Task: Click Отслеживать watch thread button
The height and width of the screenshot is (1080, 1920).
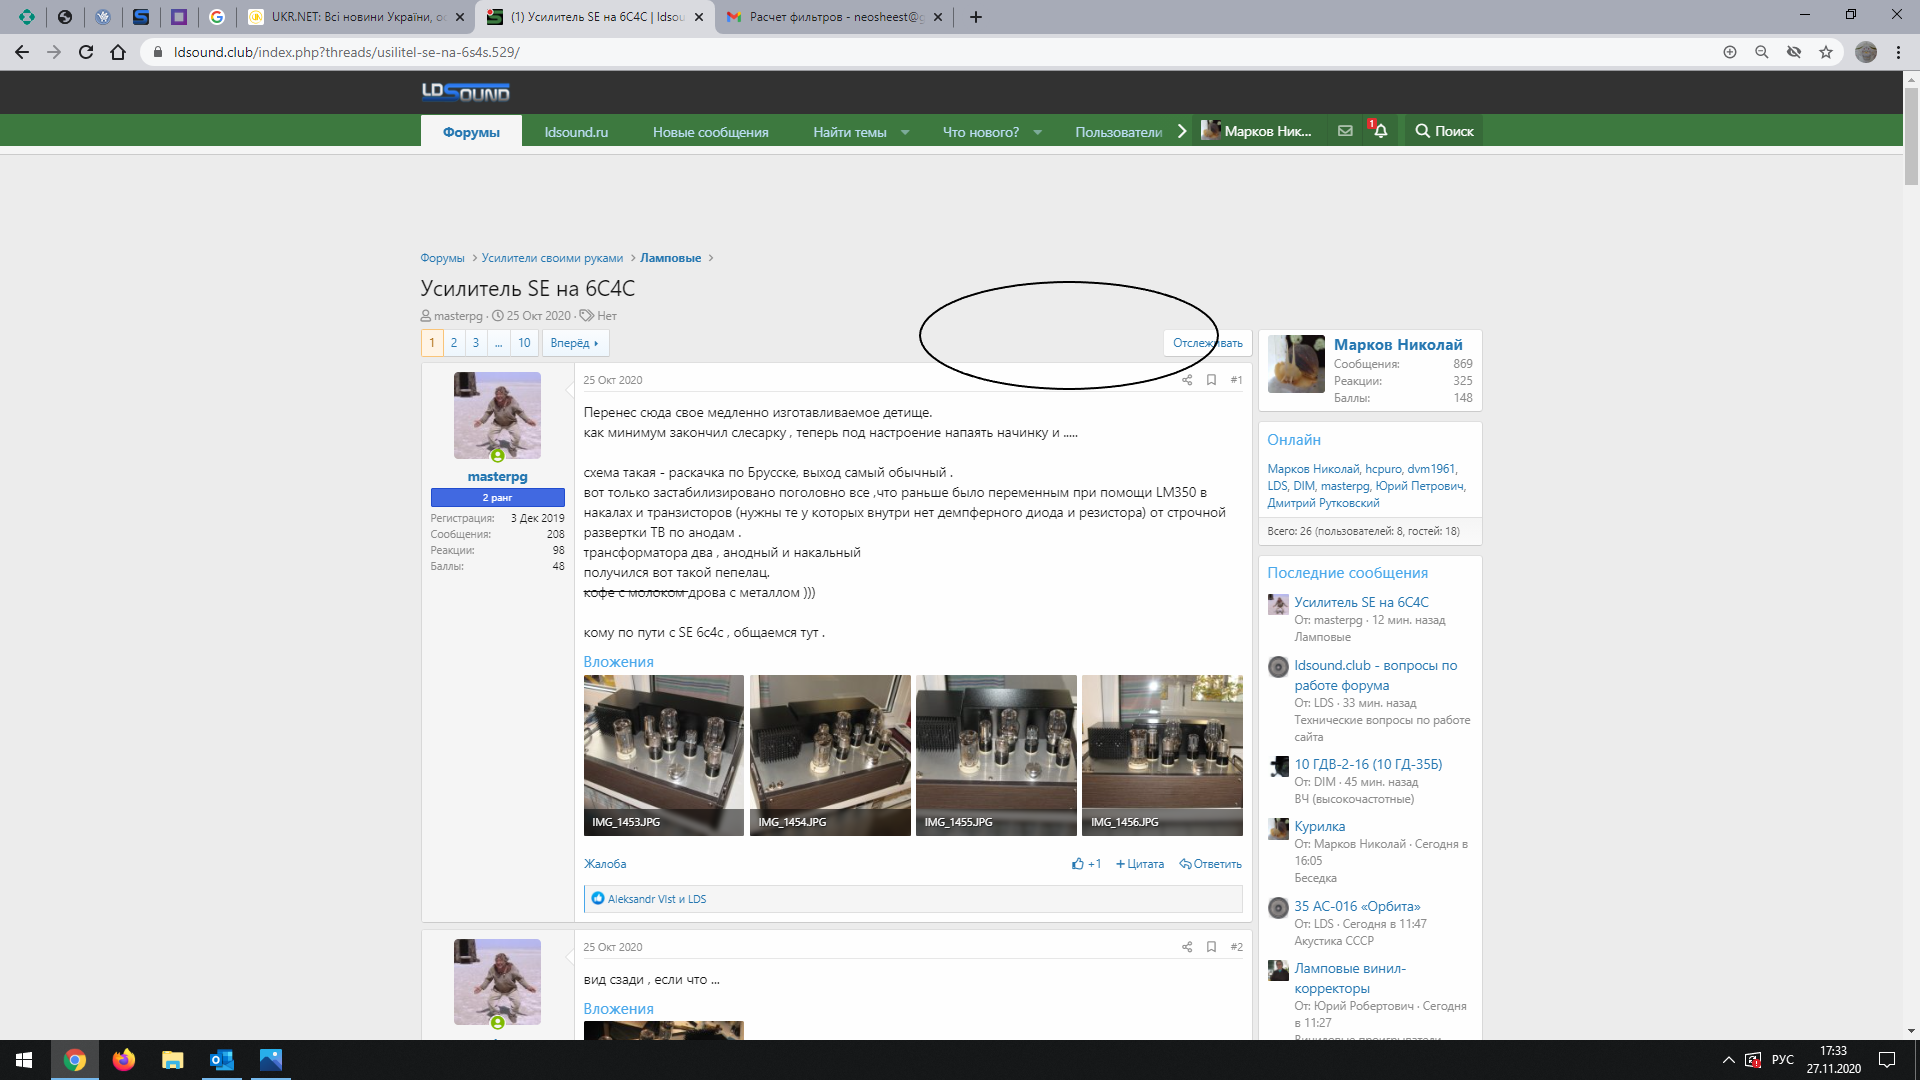Action: tap(1207, 343)
